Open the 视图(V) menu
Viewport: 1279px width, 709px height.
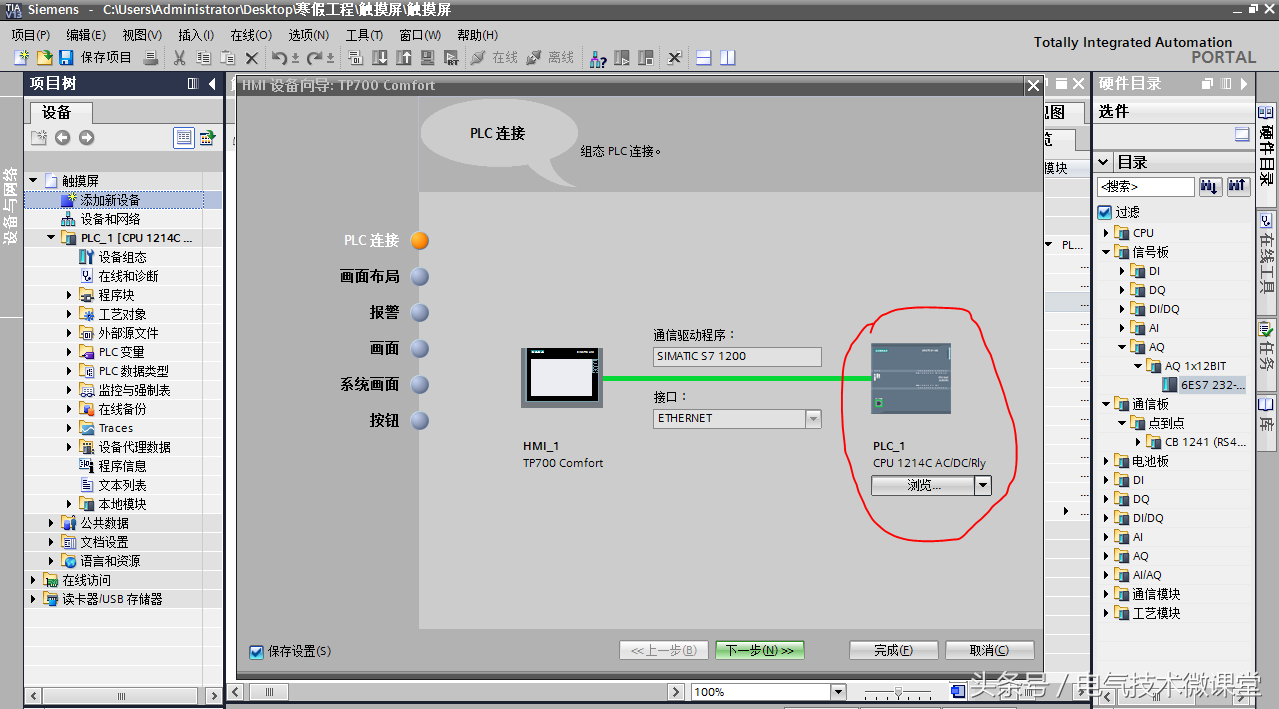[x=142, y=35]
